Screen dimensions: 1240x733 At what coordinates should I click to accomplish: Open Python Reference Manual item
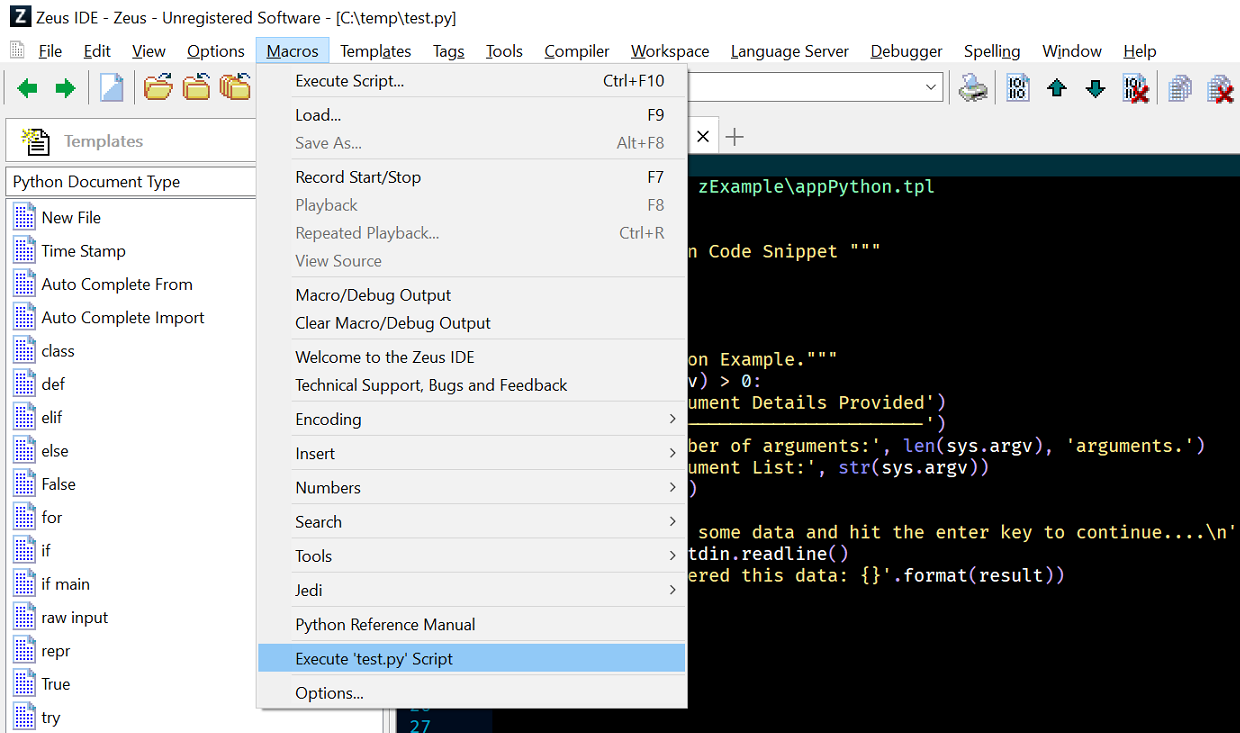(x=472, y=624)
